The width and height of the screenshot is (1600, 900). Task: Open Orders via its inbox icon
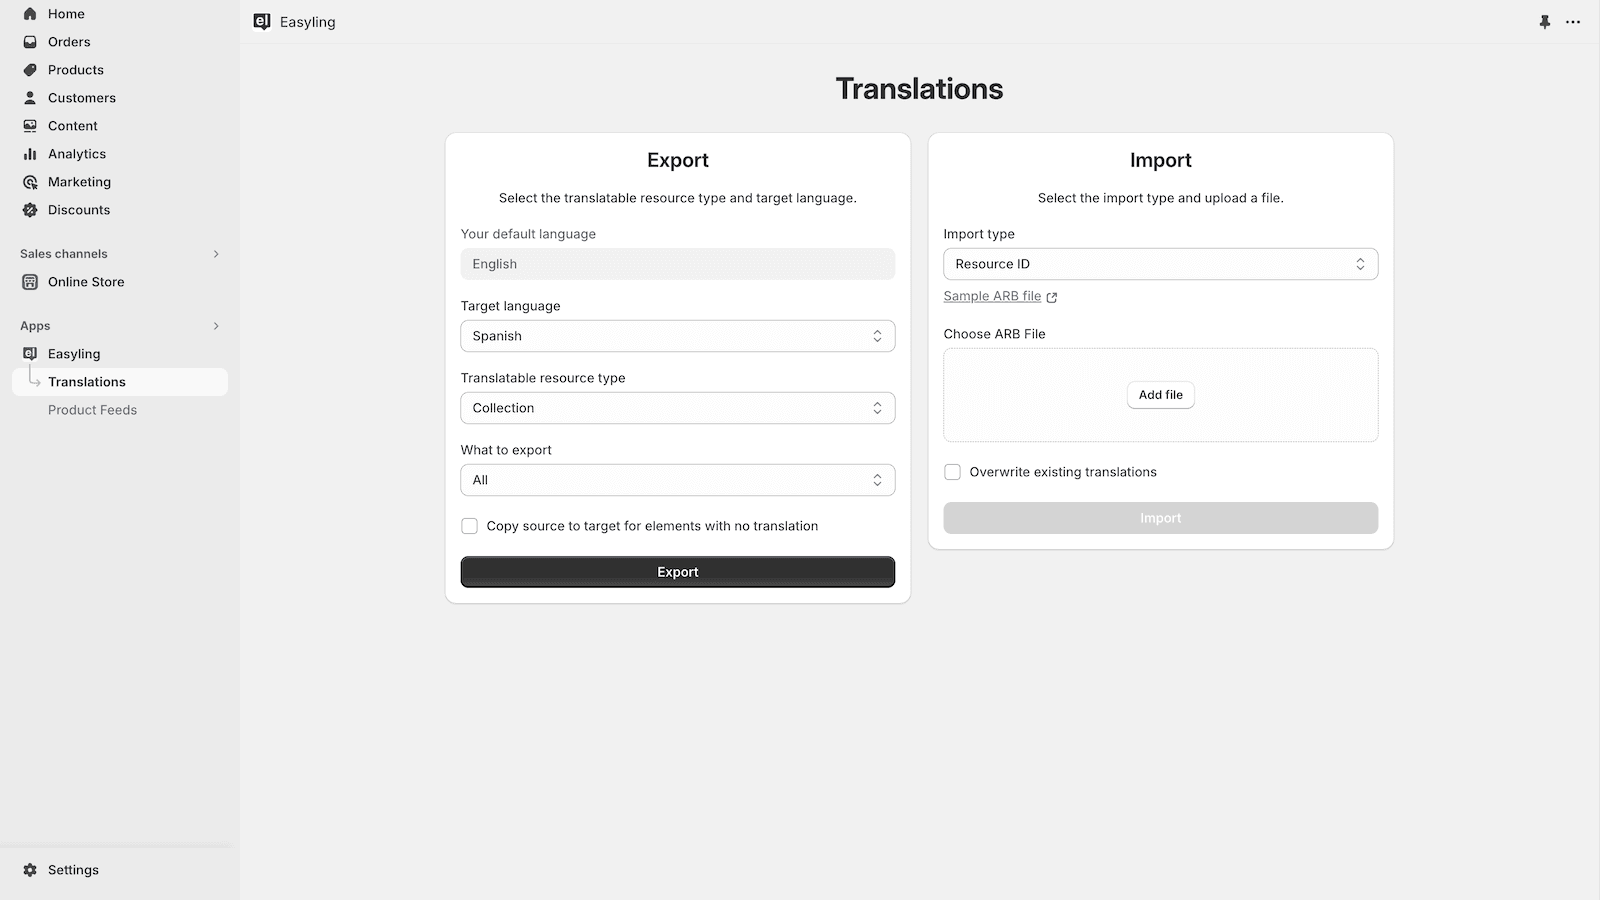(x=30, y=42)
